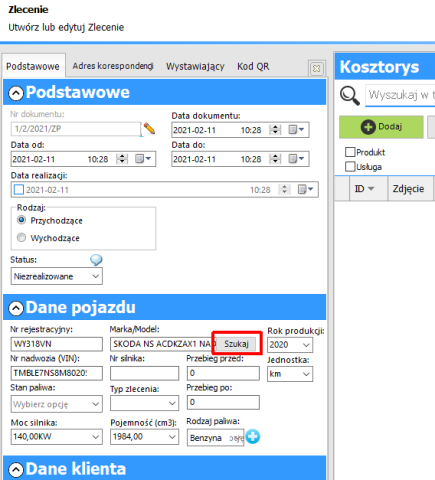Collapse the Dane pojazdu section
This screenshot has width=435, height=480.
tap(16, 308)
